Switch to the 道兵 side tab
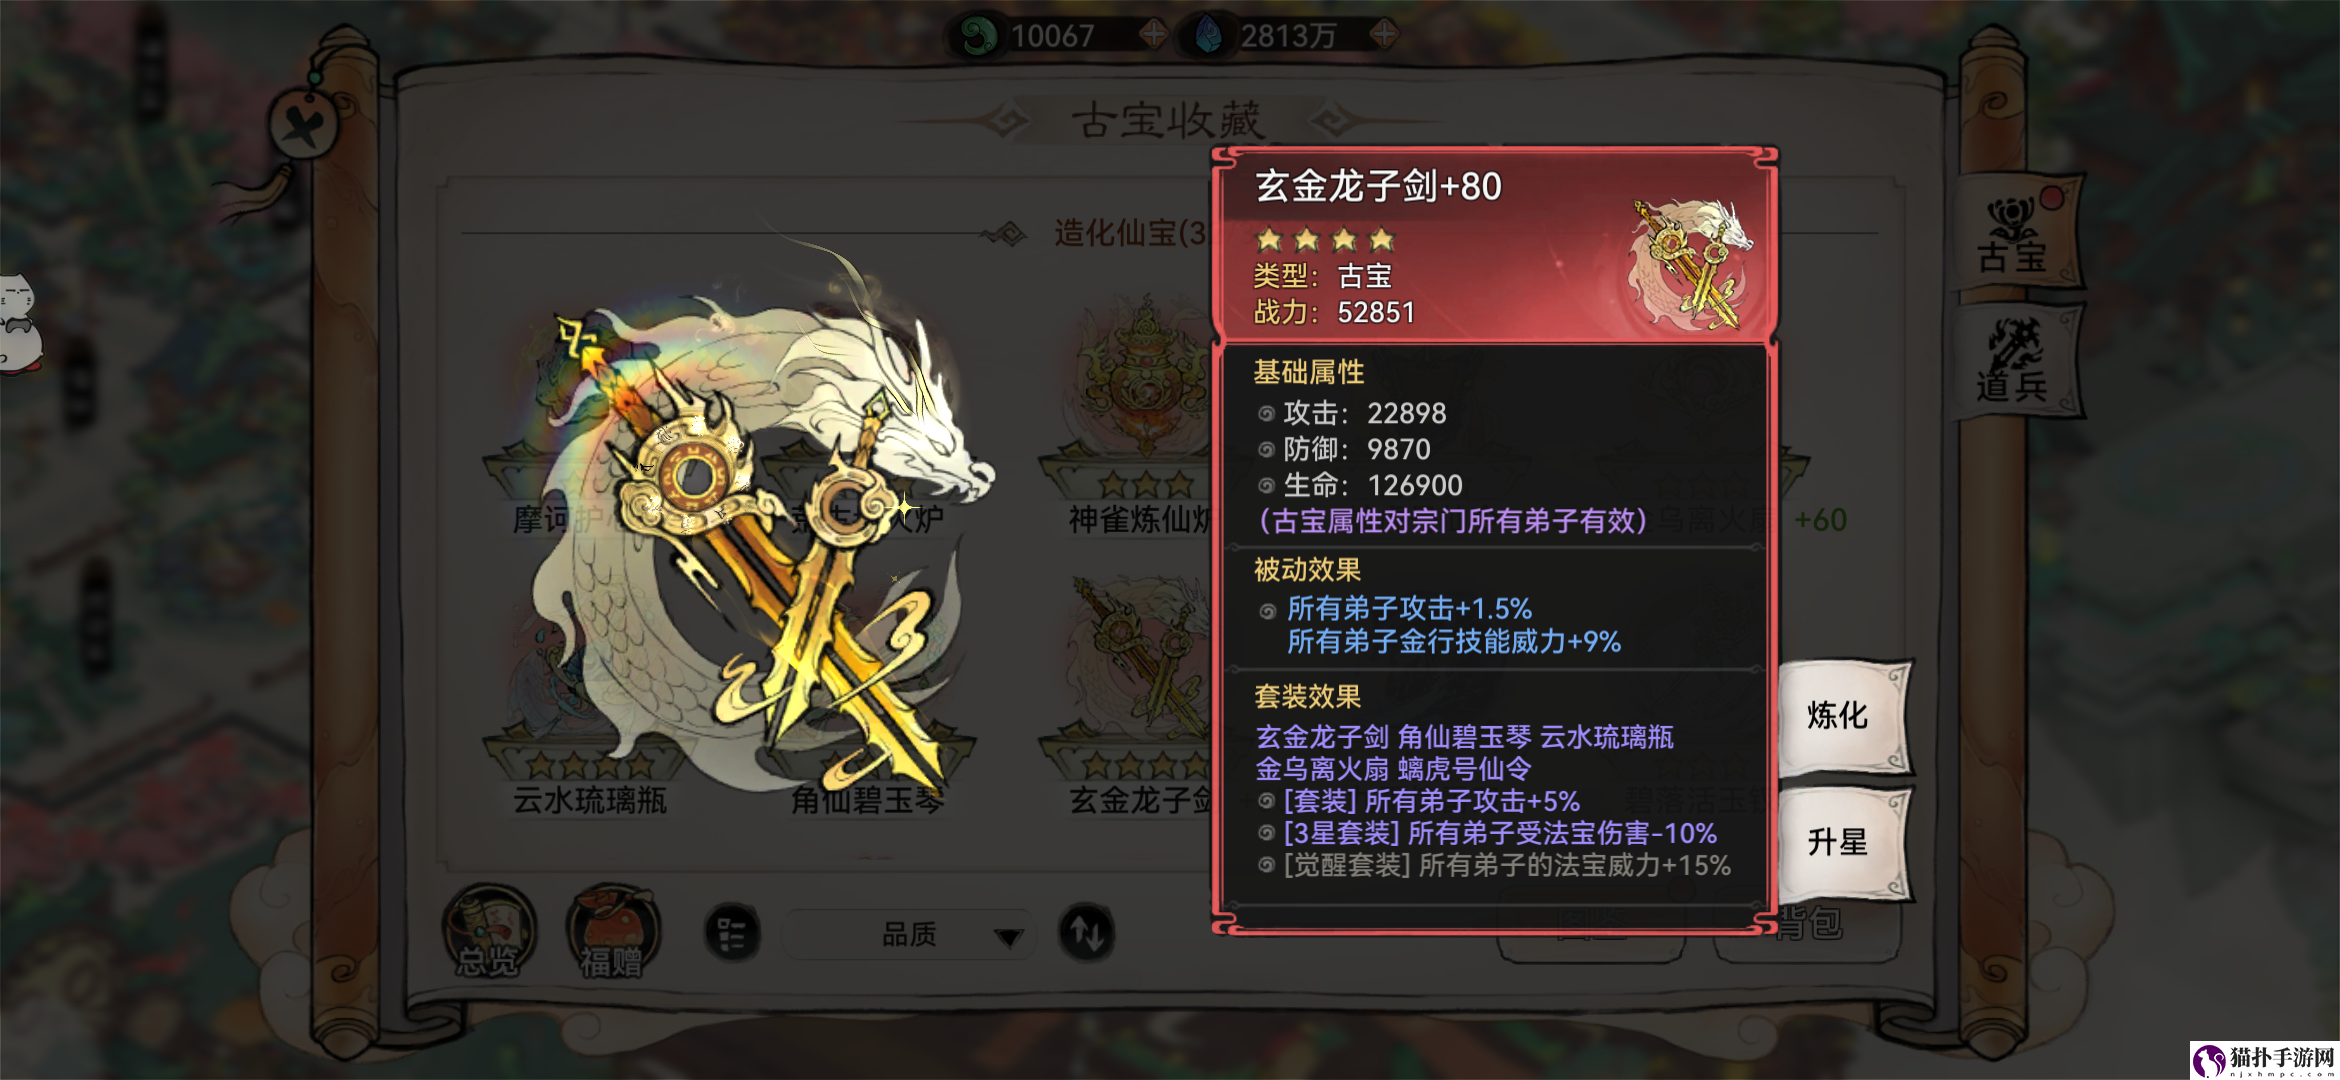Image resolution: width=2340 pixels, height=1080 pixels. pyautogui.click(x=2014, y=362)
